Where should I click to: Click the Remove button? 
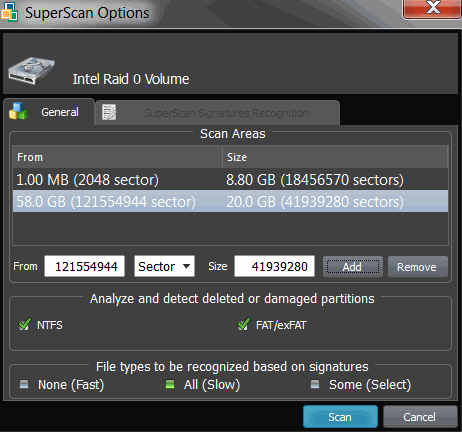(x=418, y=267)
